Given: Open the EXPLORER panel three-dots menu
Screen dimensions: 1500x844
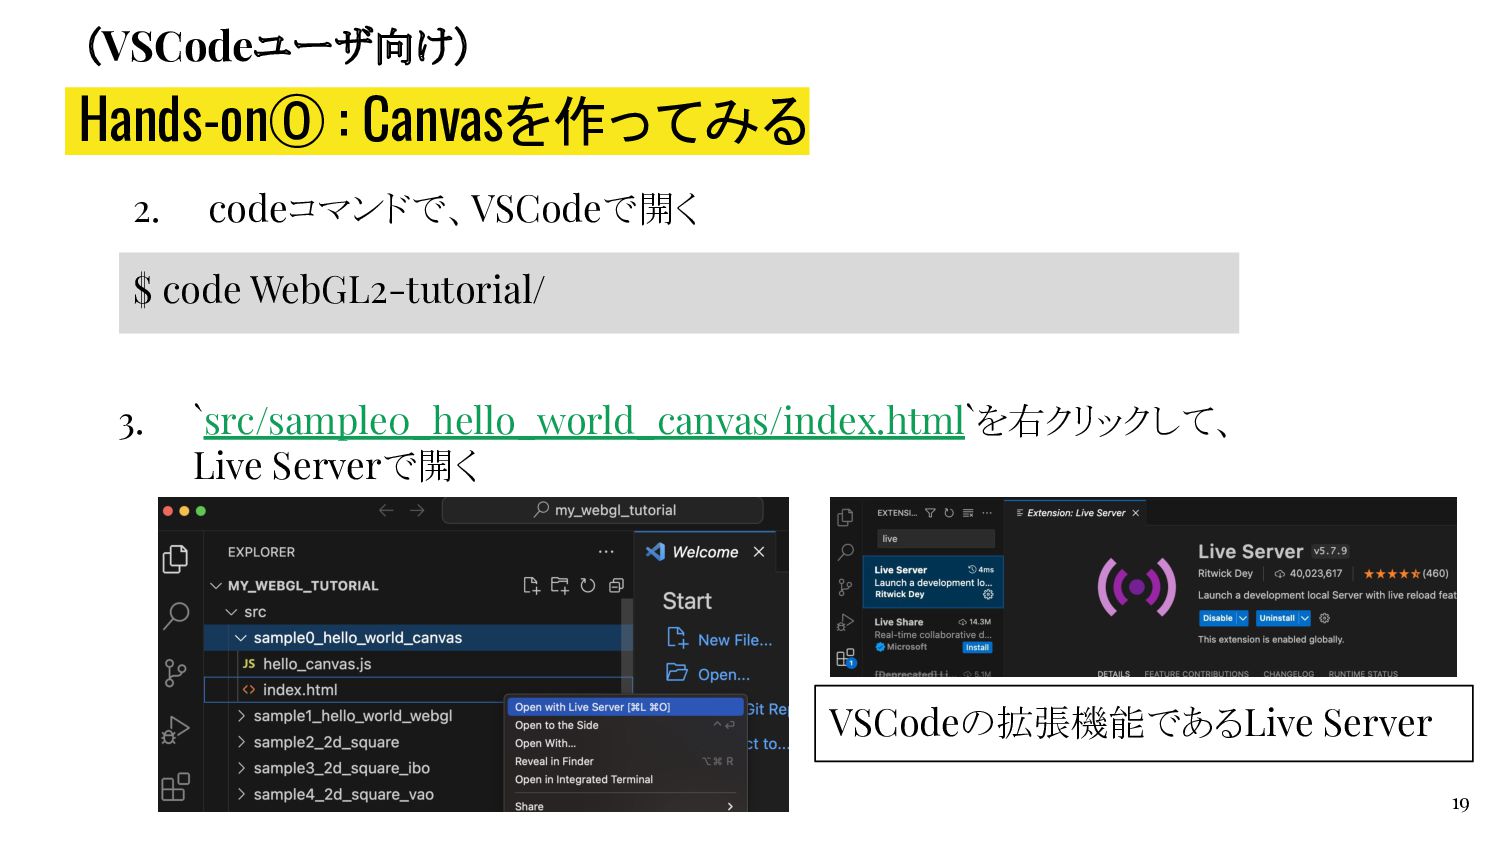Looking at the screenshot, I should click(606, 551).
